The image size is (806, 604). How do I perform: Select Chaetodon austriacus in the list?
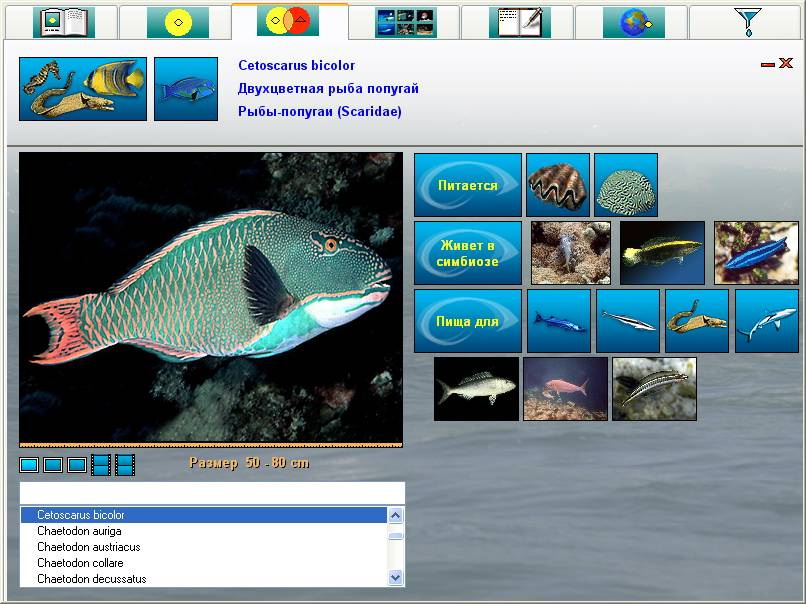click(x=204, y=547)
